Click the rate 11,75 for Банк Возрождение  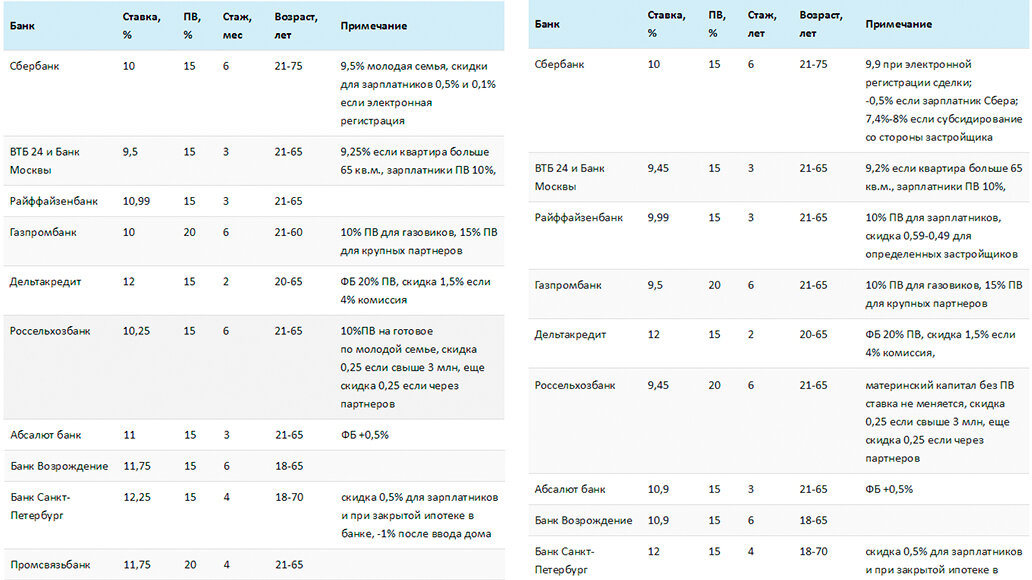[137, 466]
